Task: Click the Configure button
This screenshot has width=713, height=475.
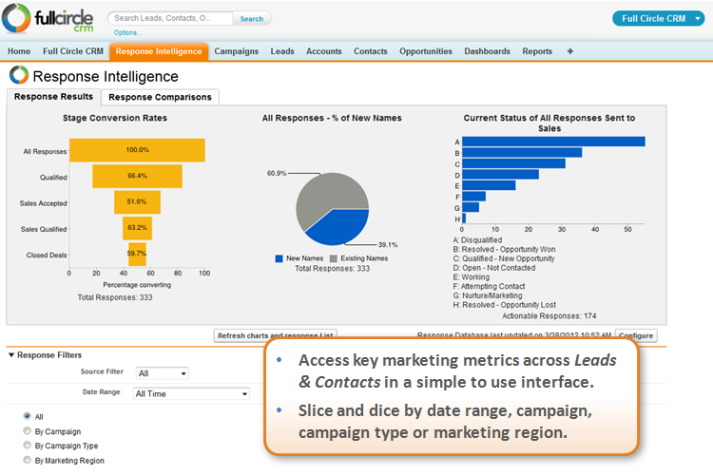Action: [x=636, y=335]
